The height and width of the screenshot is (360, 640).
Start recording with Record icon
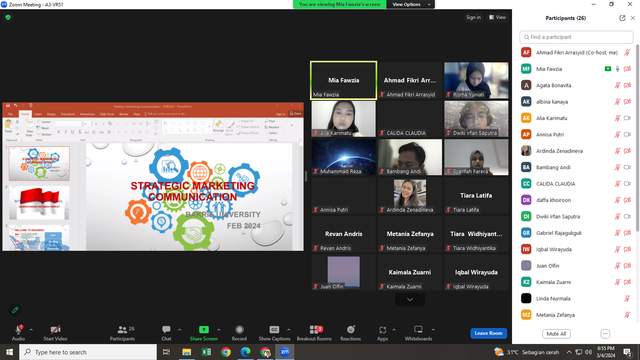239,329
